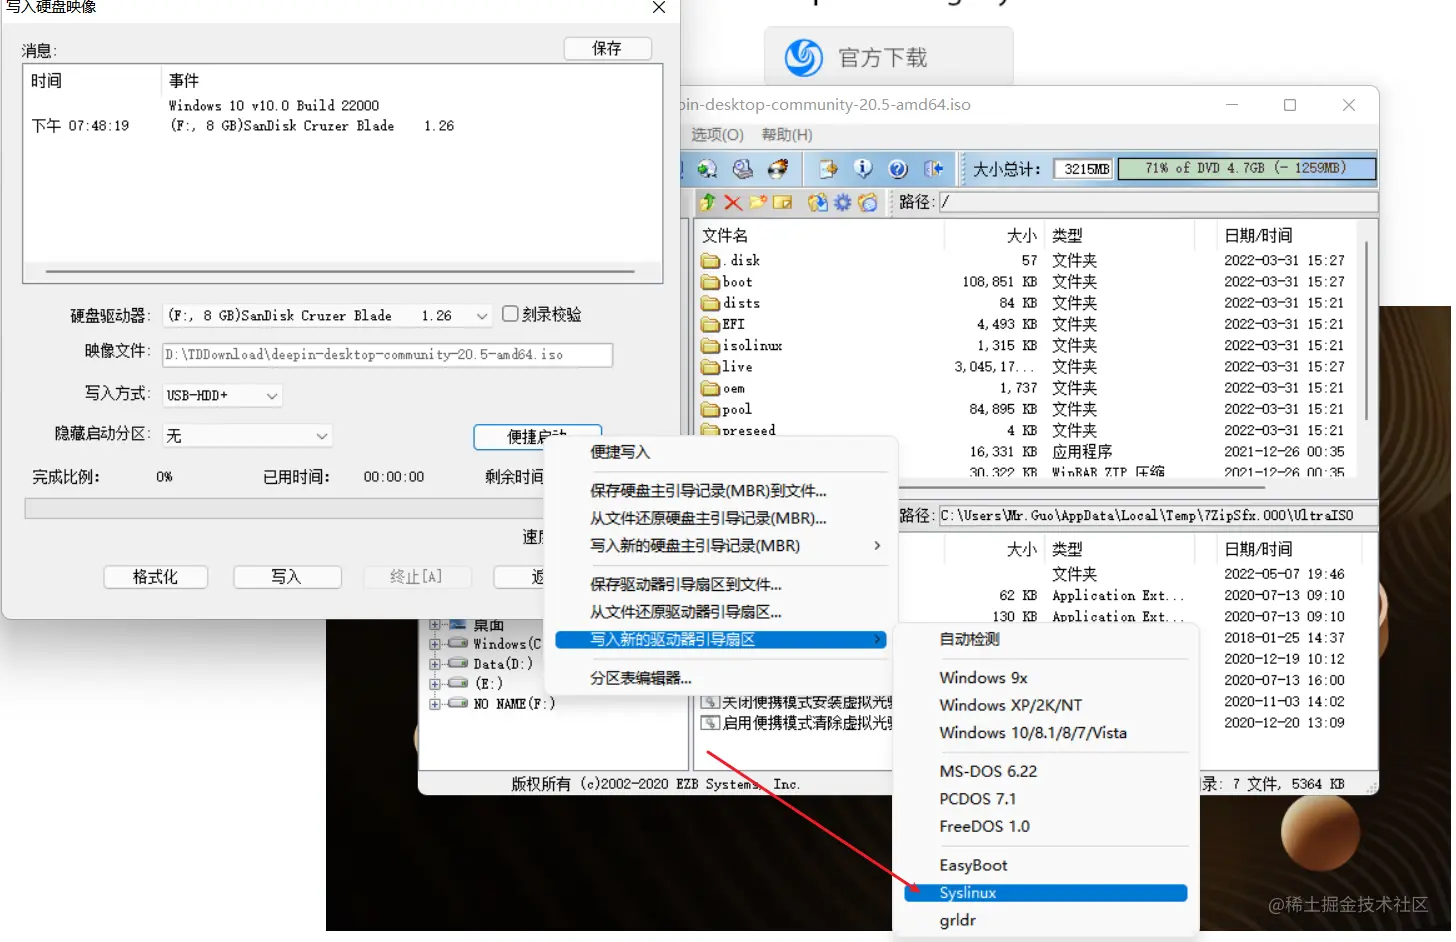Click the blue gear icon in the path toolbar

pyautogui.click(x=843, y=202)
